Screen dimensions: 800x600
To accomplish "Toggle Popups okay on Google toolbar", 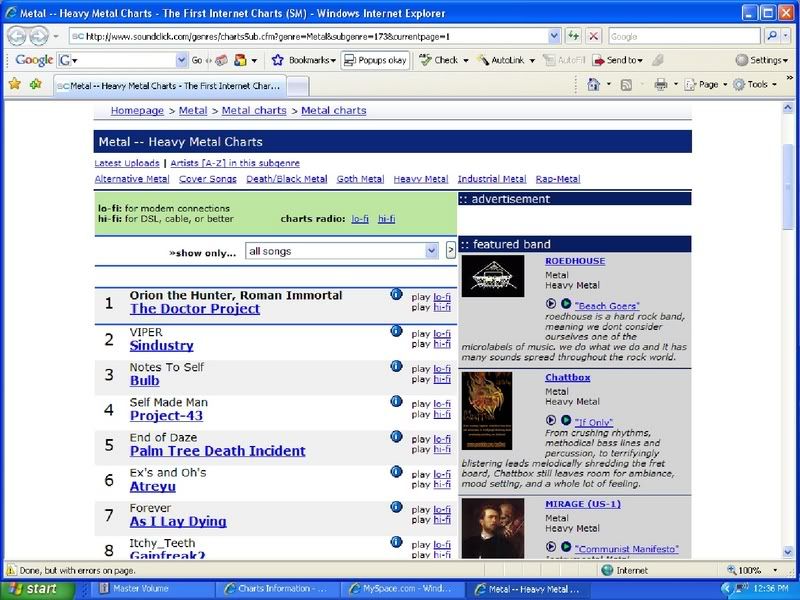I will coord(375,60).
